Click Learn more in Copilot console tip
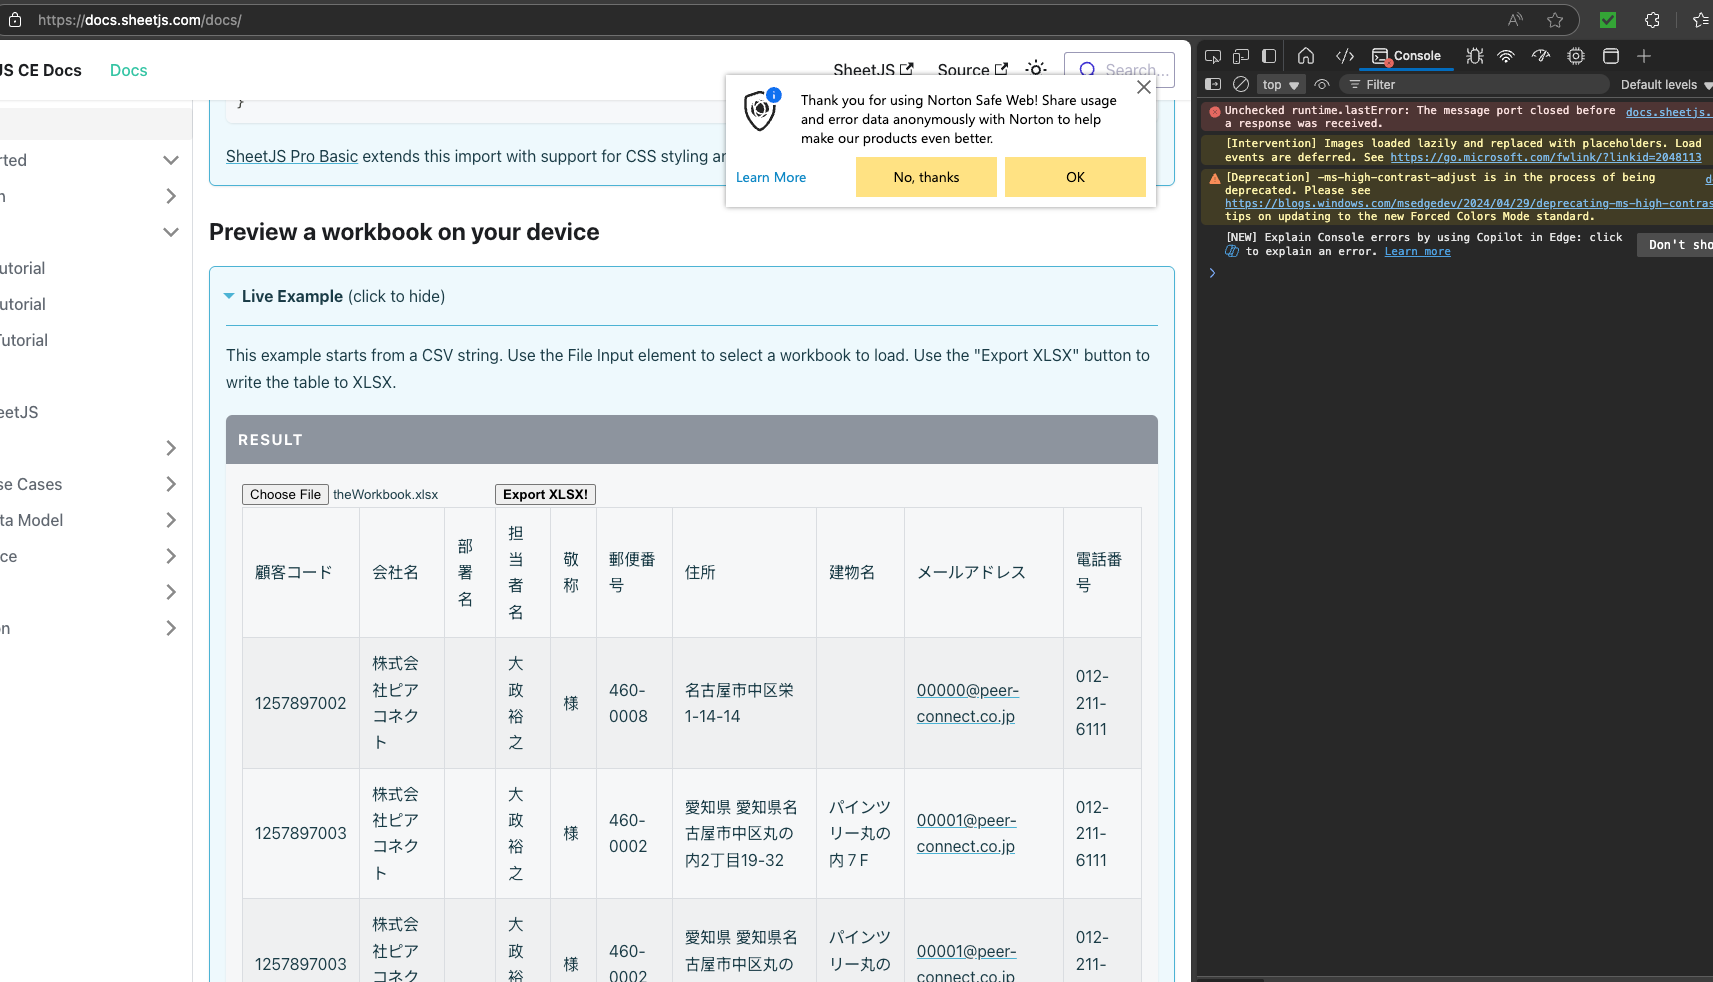The height and width of the screenshot is (982, 1713). pos(1417,251)
